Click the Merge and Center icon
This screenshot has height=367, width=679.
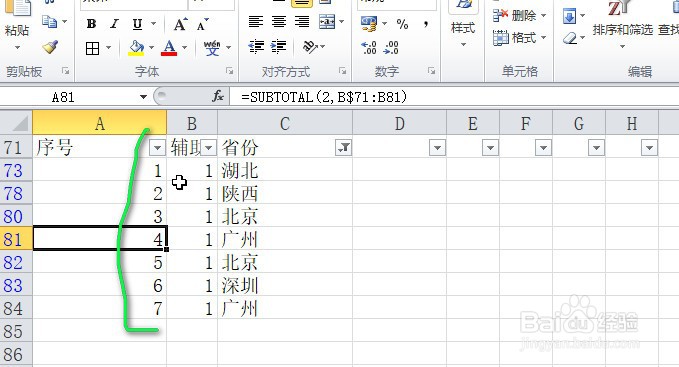pos(327,21)
